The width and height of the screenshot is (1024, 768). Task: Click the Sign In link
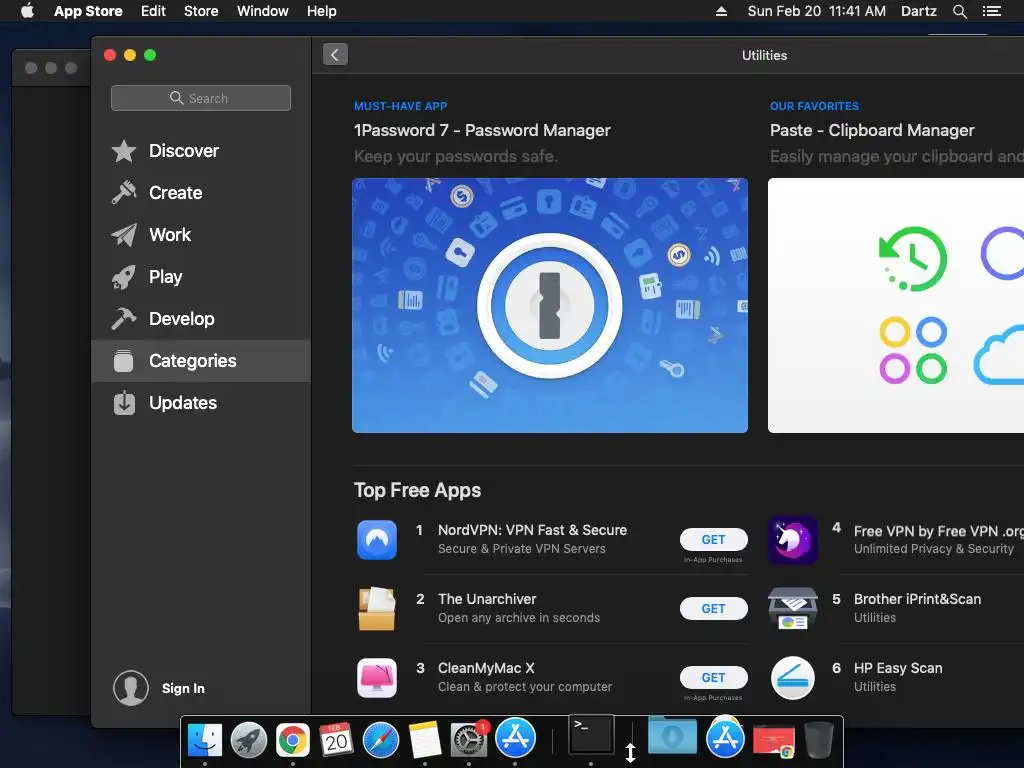click(x=184, y=688)
